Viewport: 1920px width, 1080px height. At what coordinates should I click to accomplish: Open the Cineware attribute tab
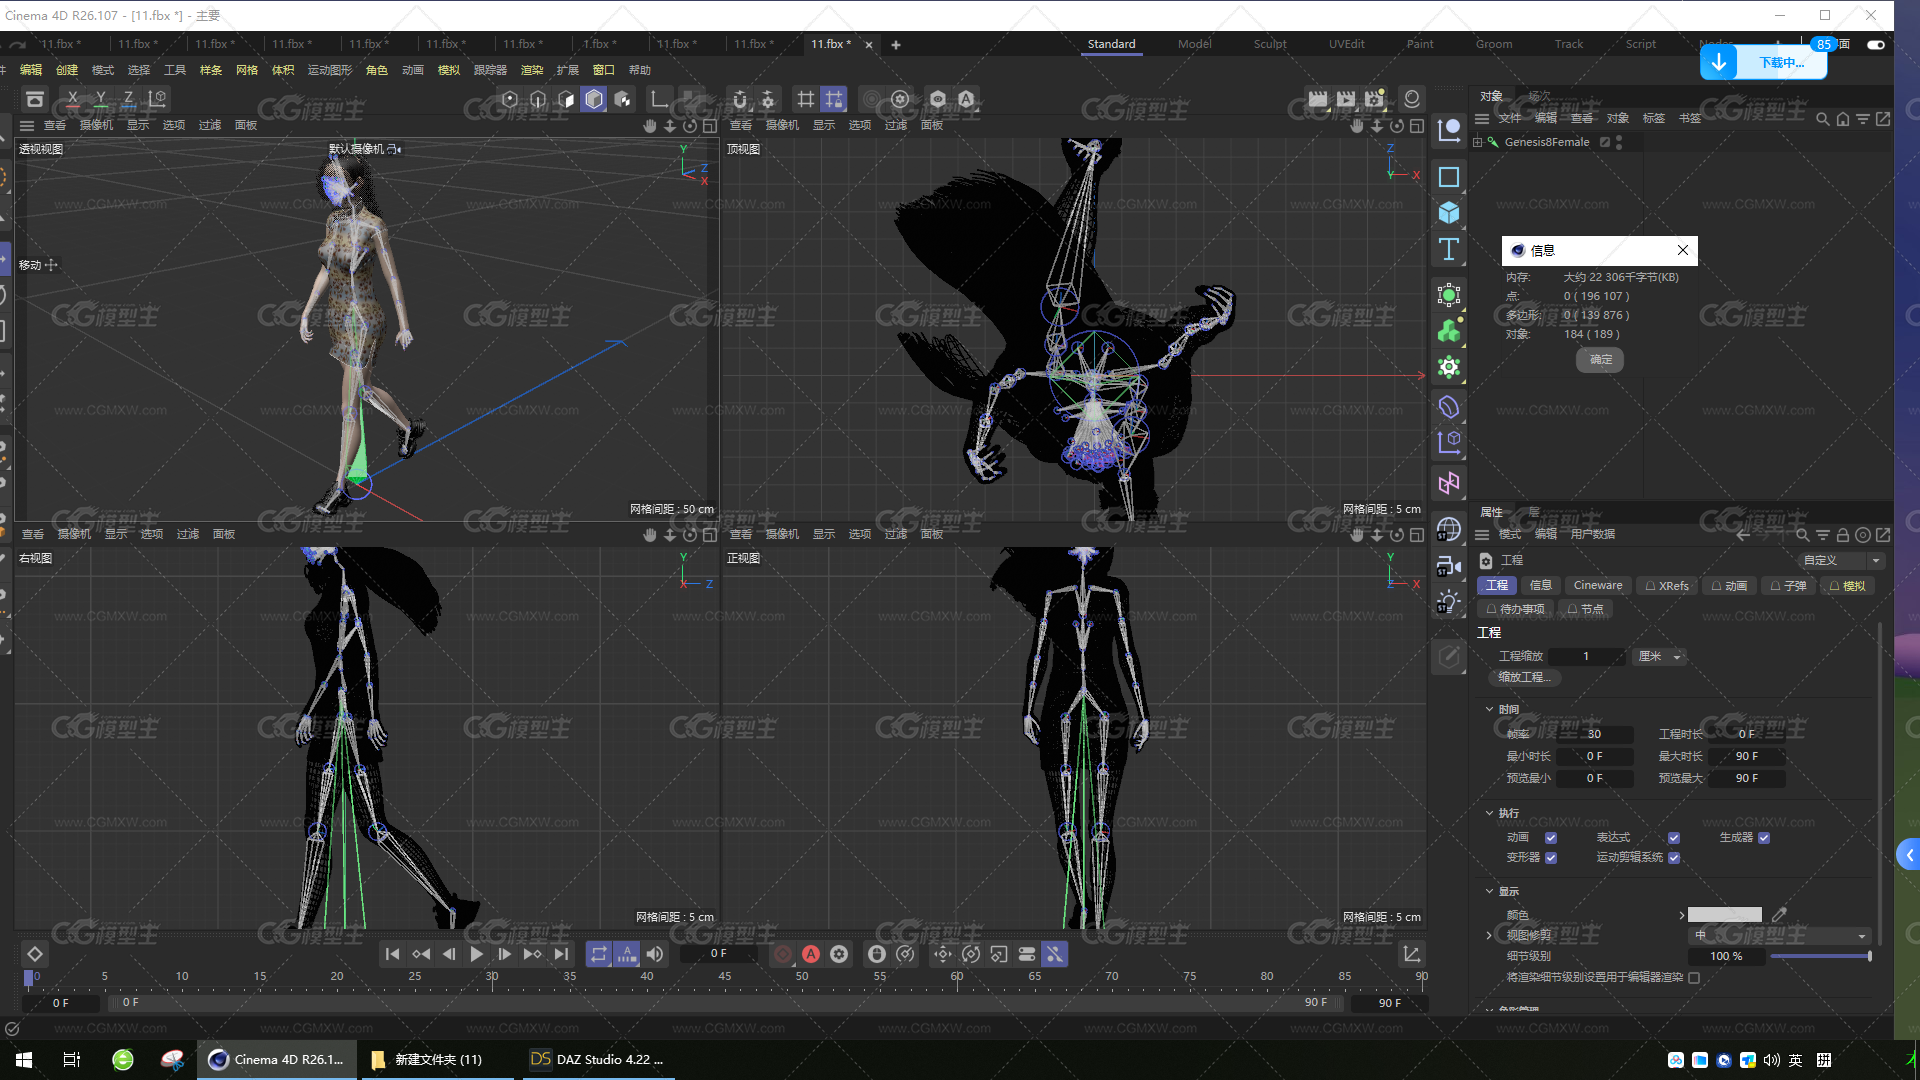click(x=1598, y=586)
